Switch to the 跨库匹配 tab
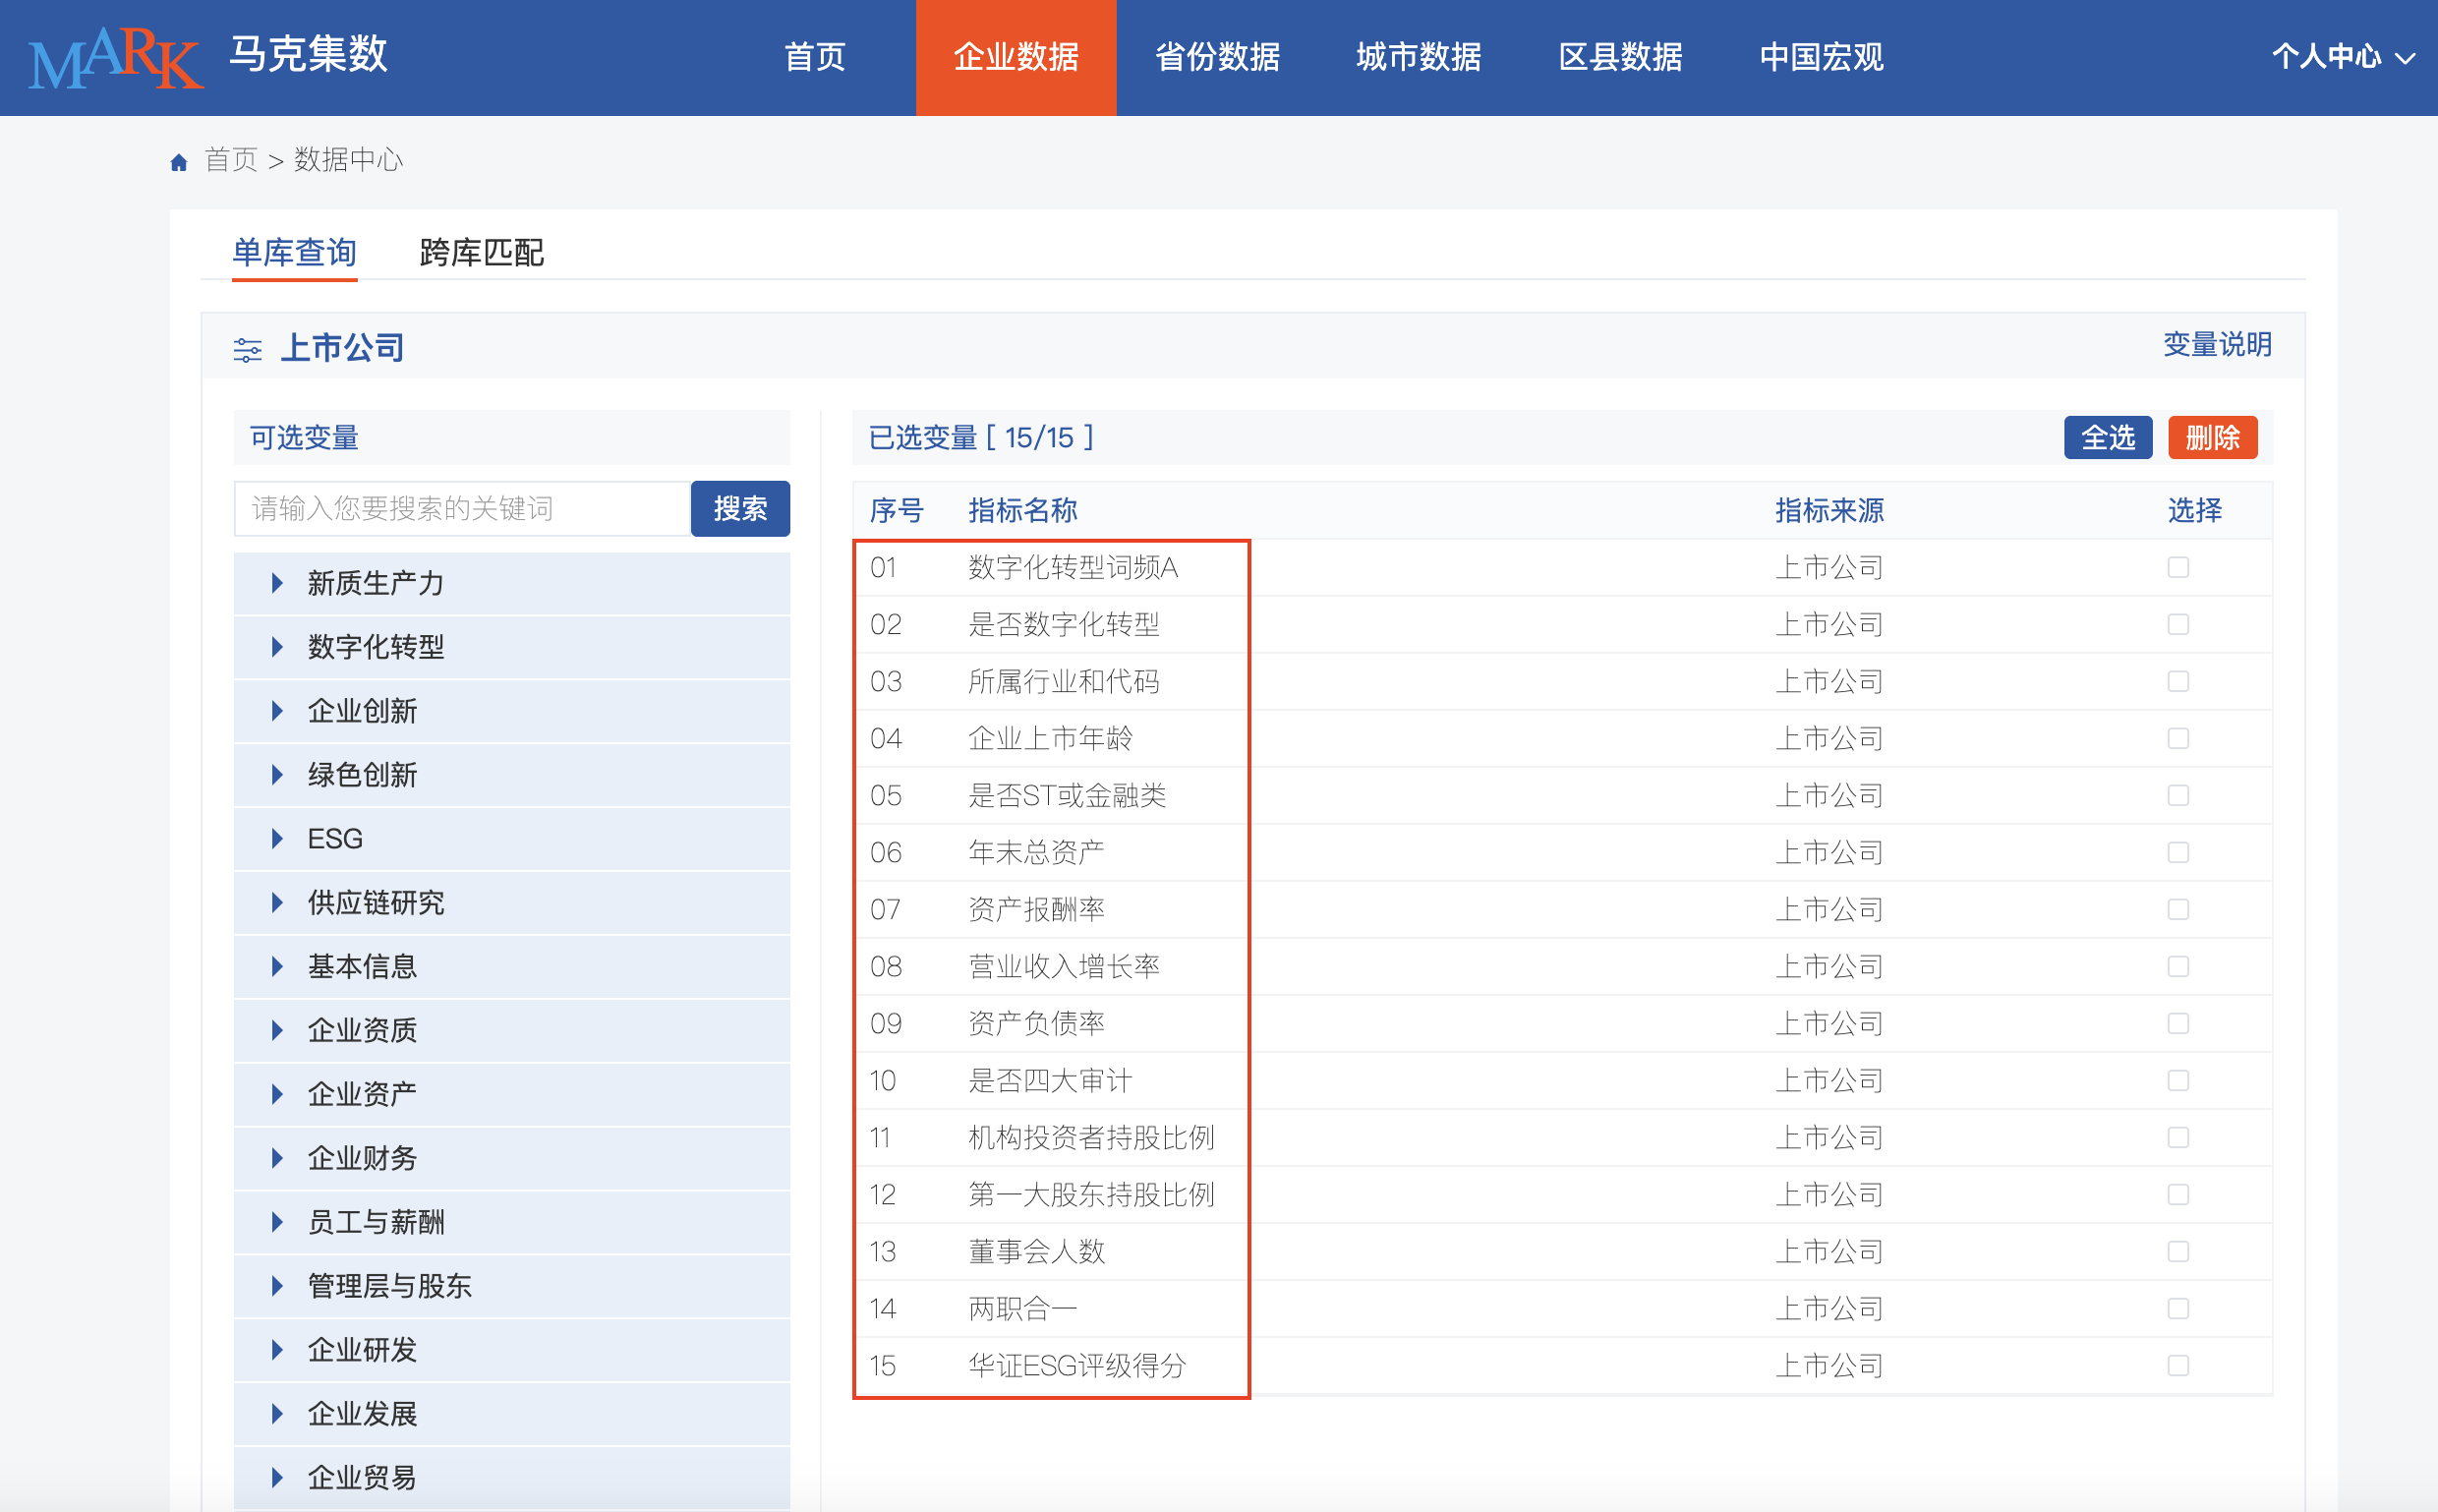 tap(482, 253)
